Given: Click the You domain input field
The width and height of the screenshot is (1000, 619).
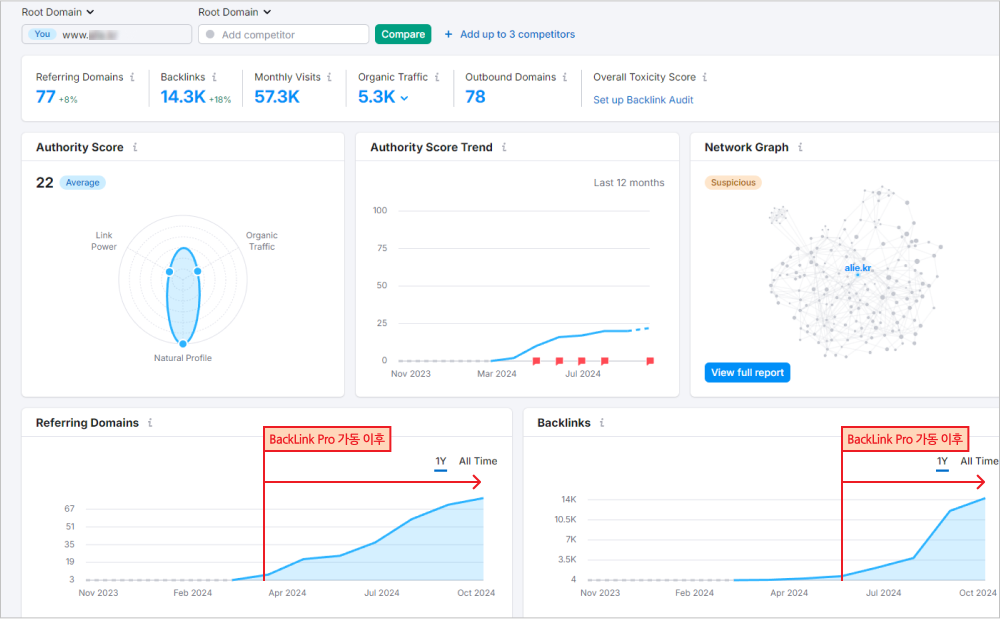Looking at the screenshot, I should point(107,34).
